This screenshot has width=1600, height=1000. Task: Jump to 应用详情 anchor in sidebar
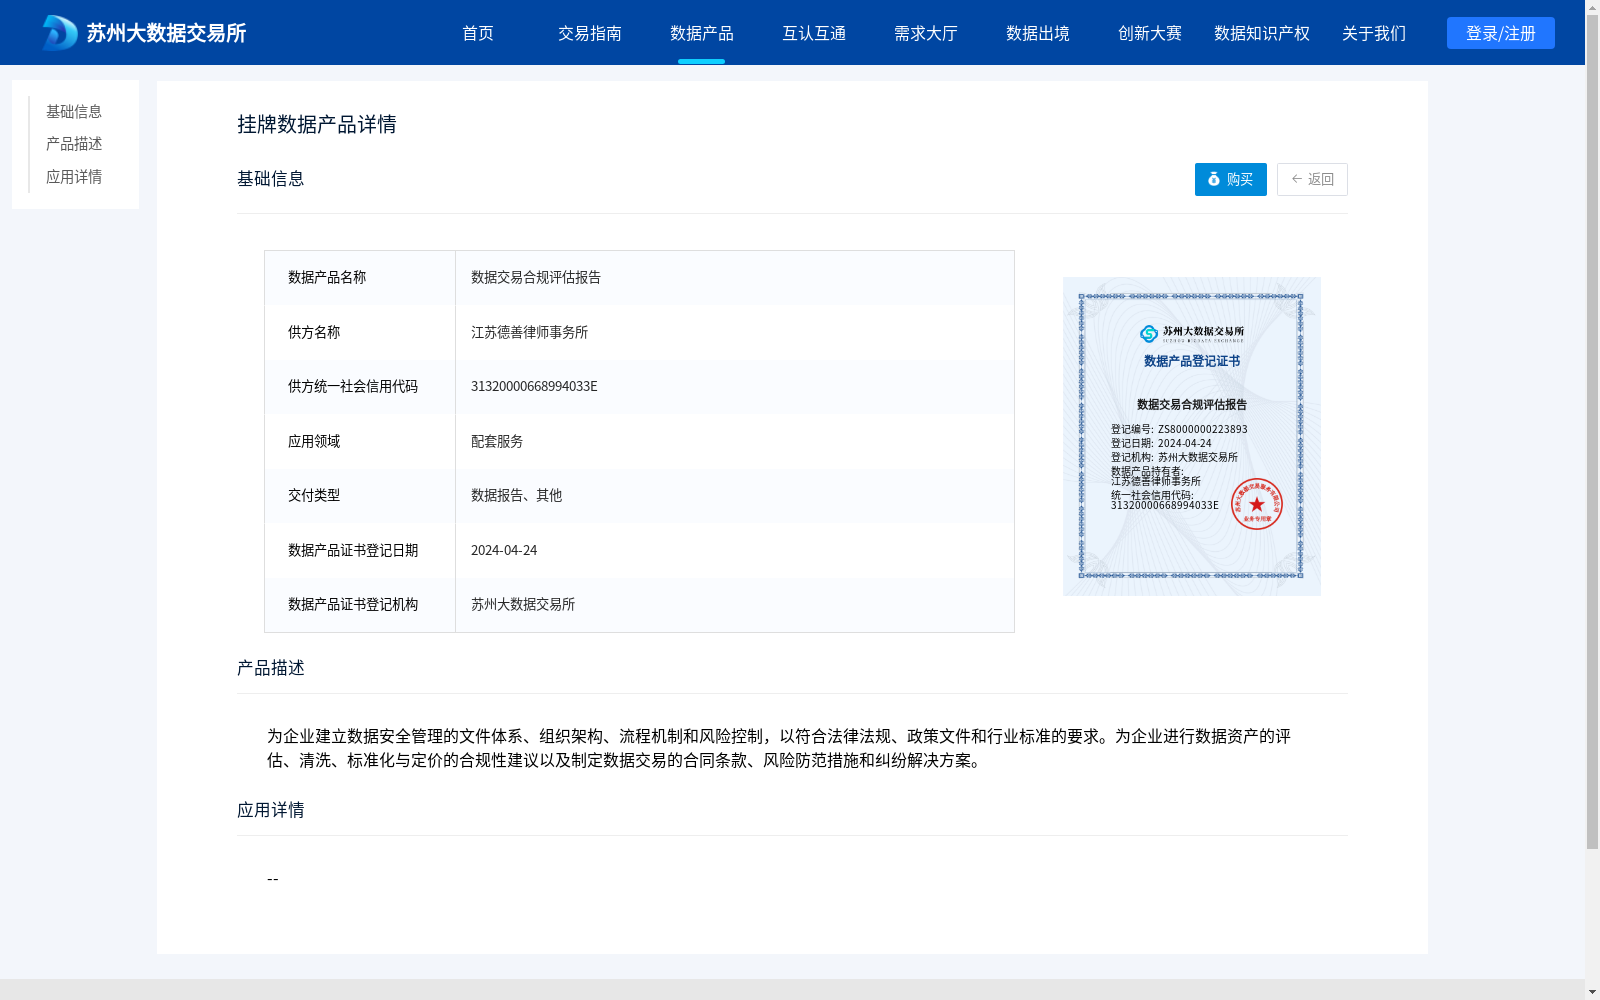click(x=74, y=177)
